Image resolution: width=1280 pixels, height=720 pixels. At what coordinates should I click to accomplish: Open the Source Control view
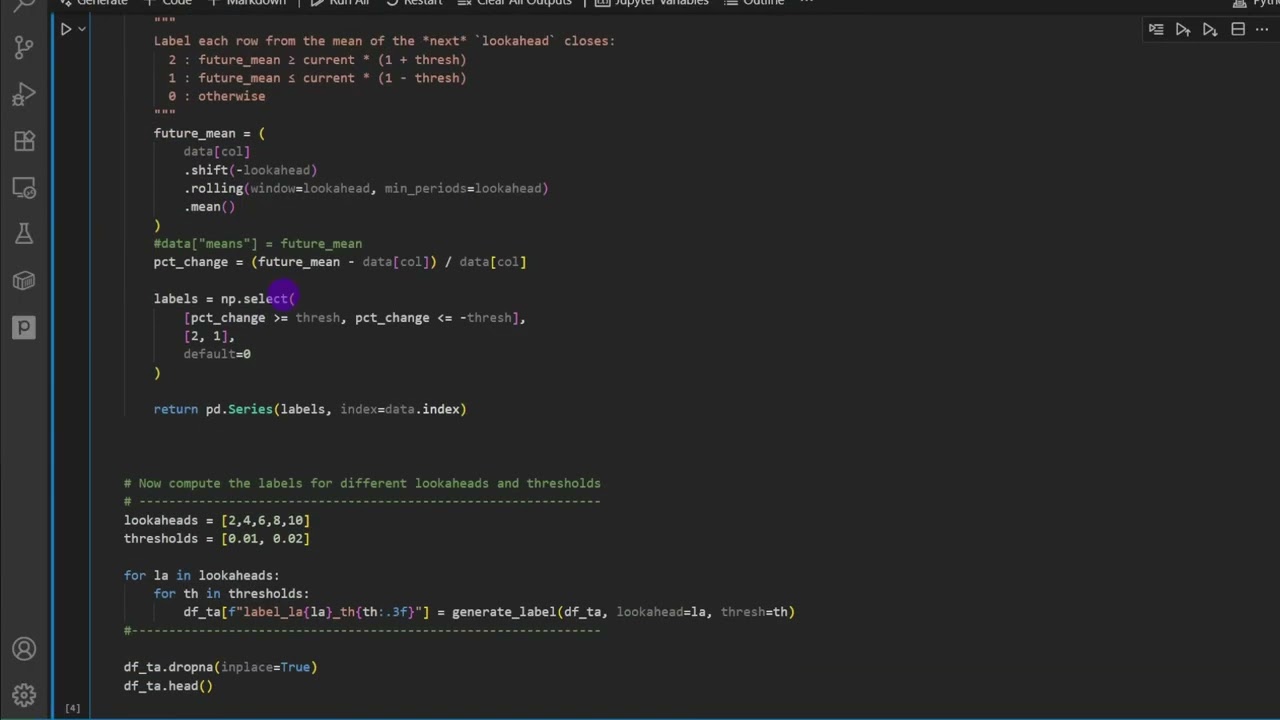[24, 47]
